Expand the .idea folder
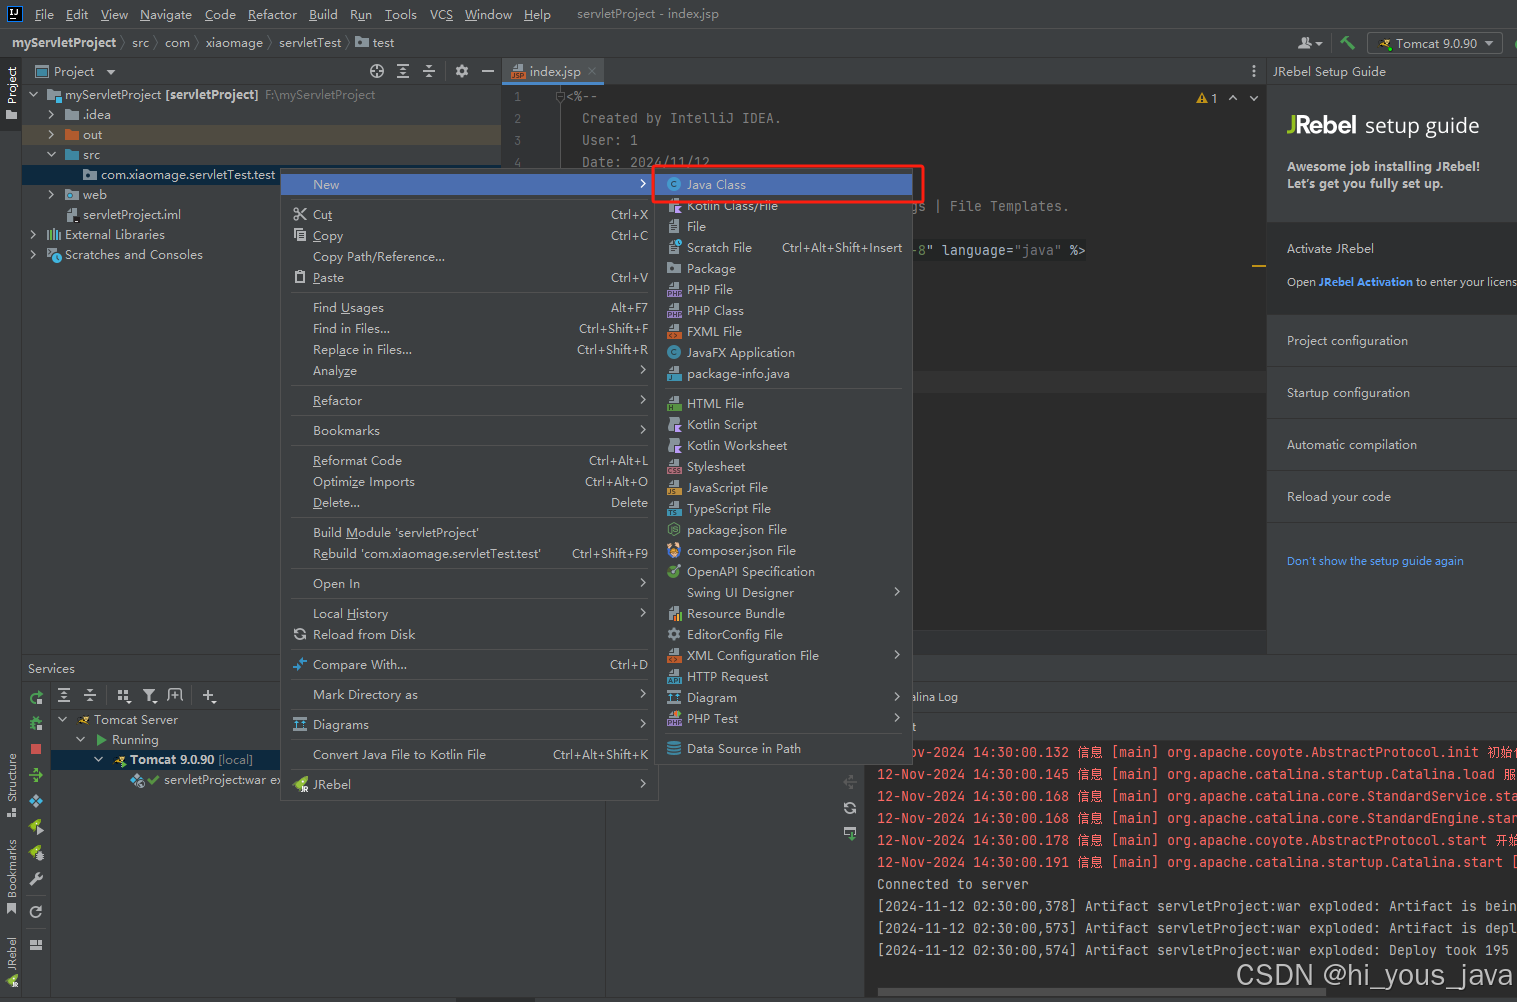 [51, 114]
